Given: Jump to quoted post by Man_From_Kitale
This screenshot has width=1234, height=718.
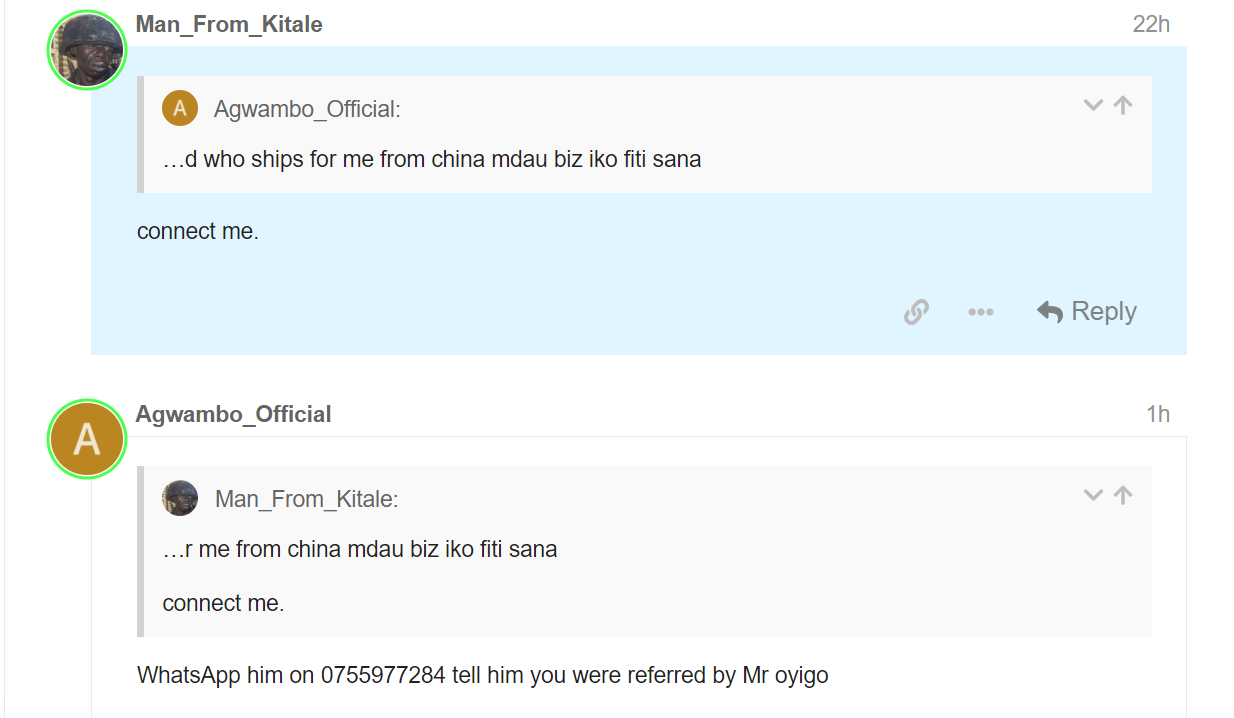Looking at the screenshot, I should pos(1123,495).
